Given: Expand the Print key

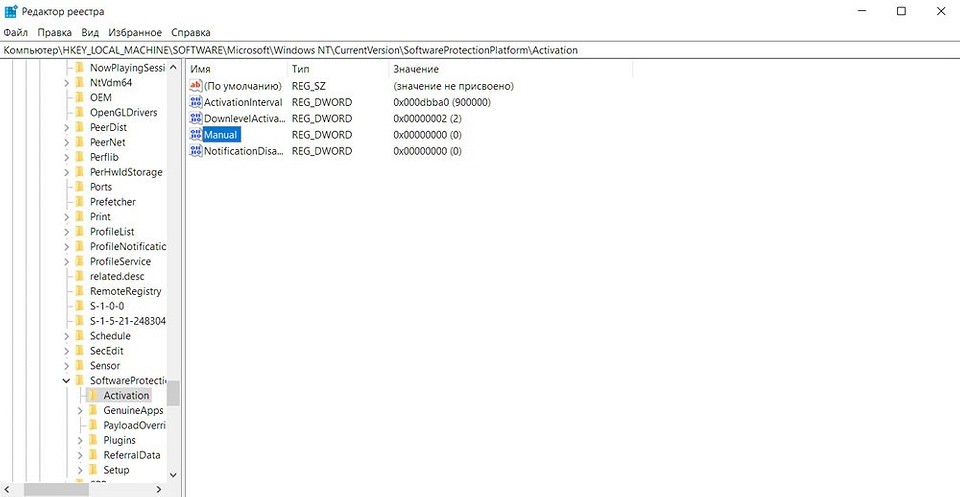Looking at the screenshot, I should (66, 217).
